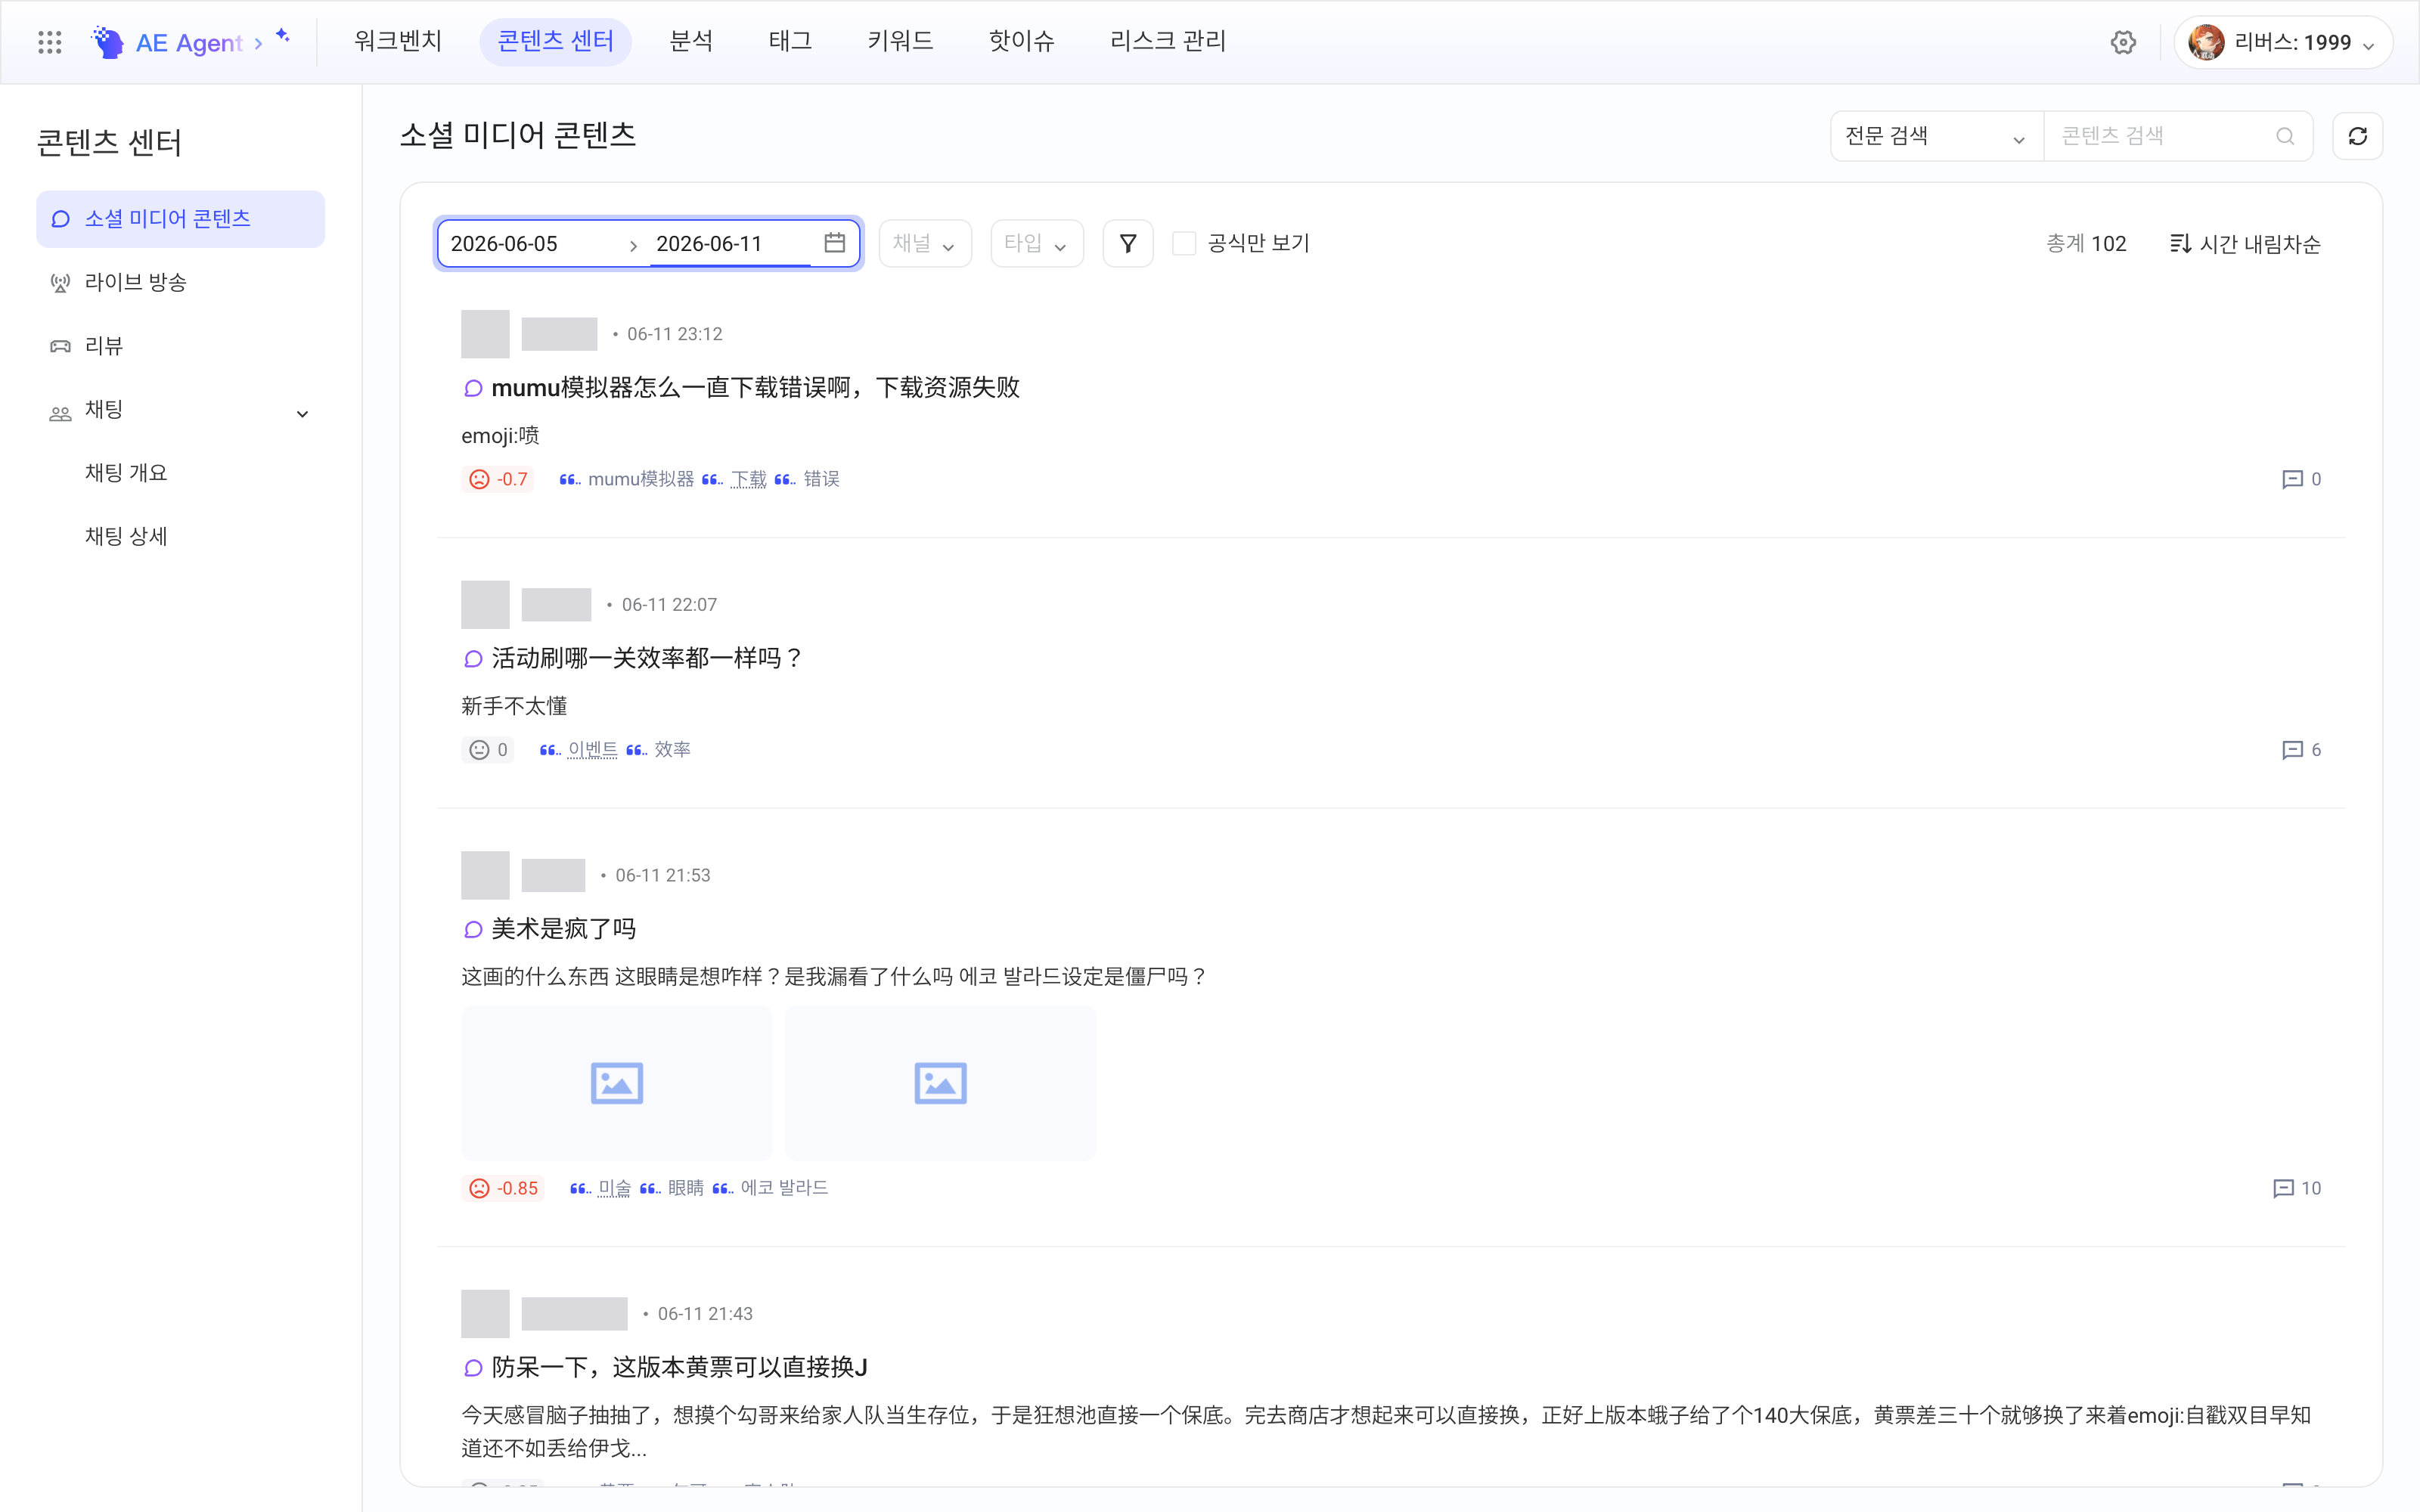This screenshot has width=2420, height=1512.
Task: Click the AE Agent sparkle icon
Action: click(x=283, y=36)
